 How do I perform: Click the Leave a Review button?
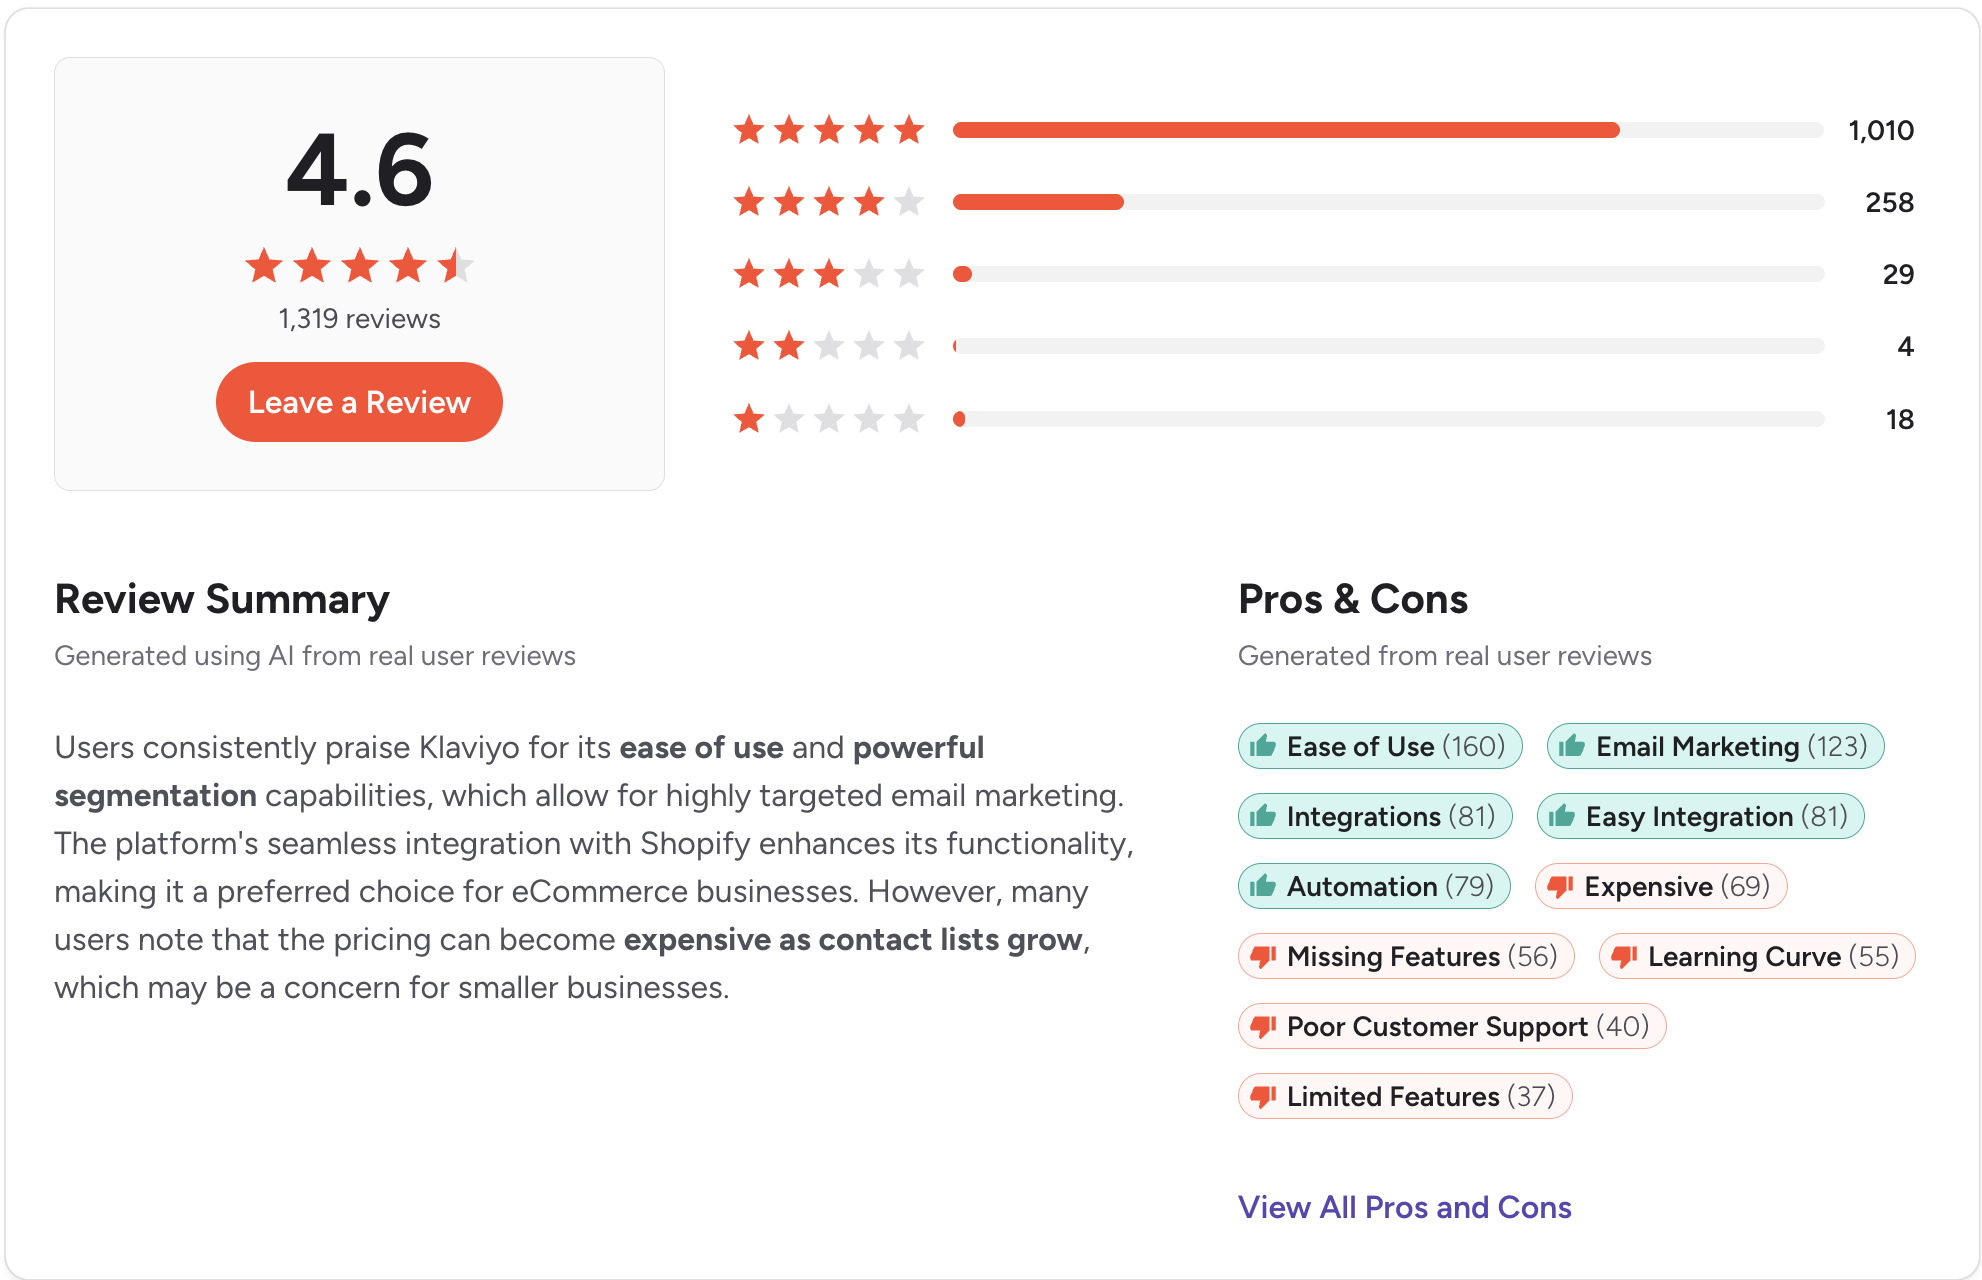click(358, 401)
